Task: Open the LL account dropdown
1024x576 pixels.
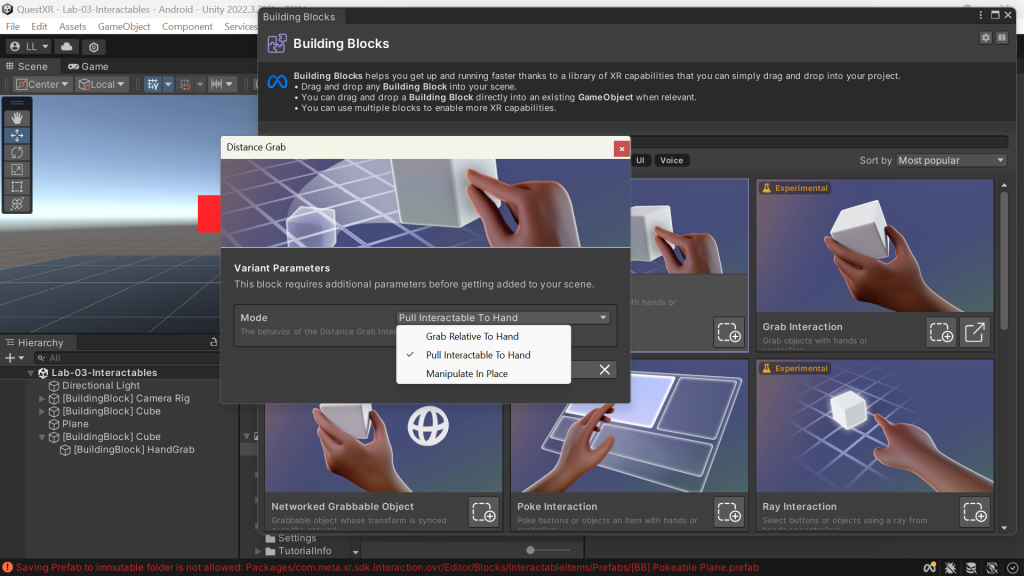Action: coord(29,46)
